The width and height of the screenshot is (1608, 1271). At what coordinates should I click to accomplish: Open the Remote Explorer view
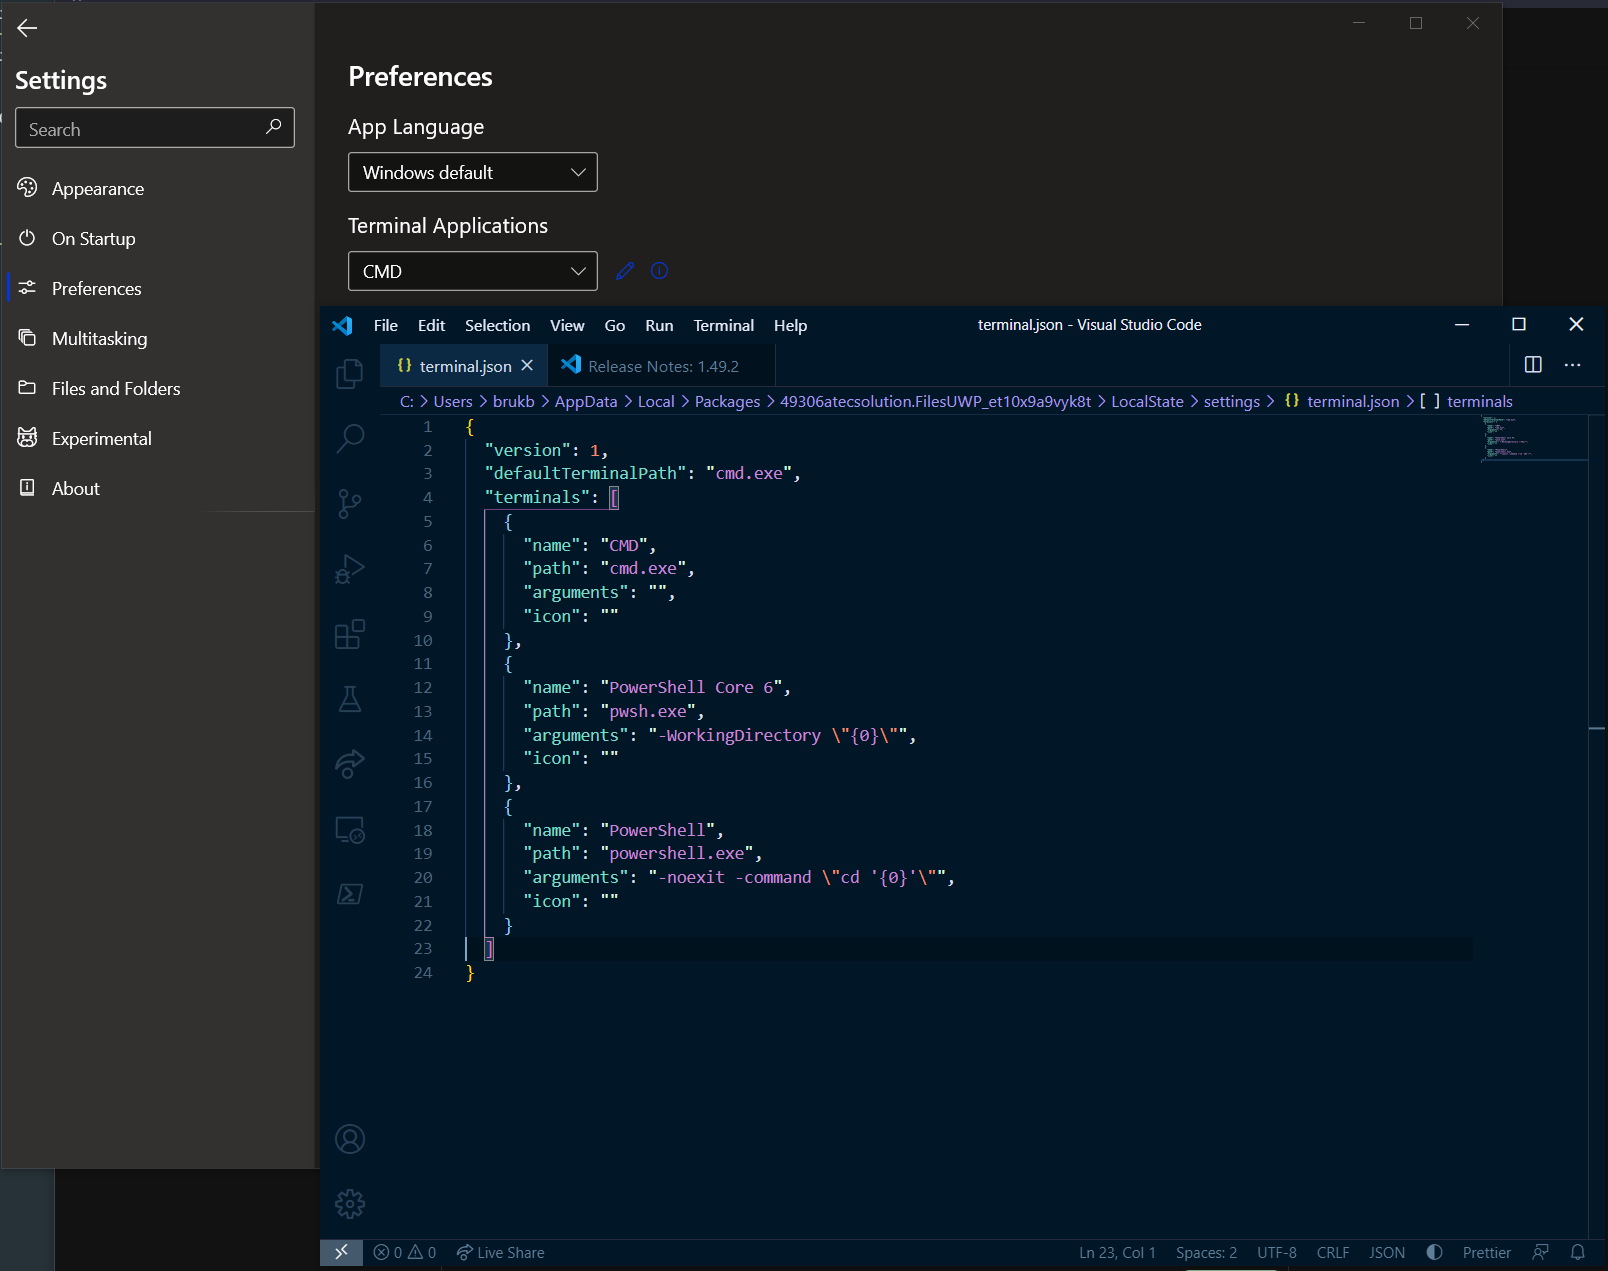pyautogui.click(x=349, y=830)
